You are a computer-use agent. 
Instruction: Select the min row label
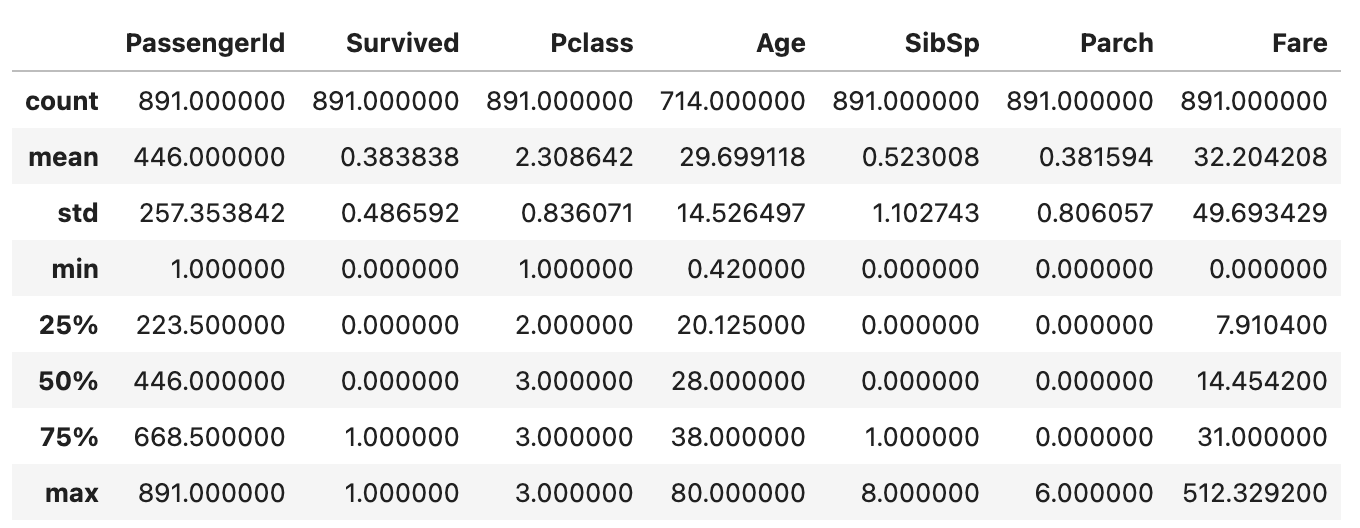click(x=75, y=269)
